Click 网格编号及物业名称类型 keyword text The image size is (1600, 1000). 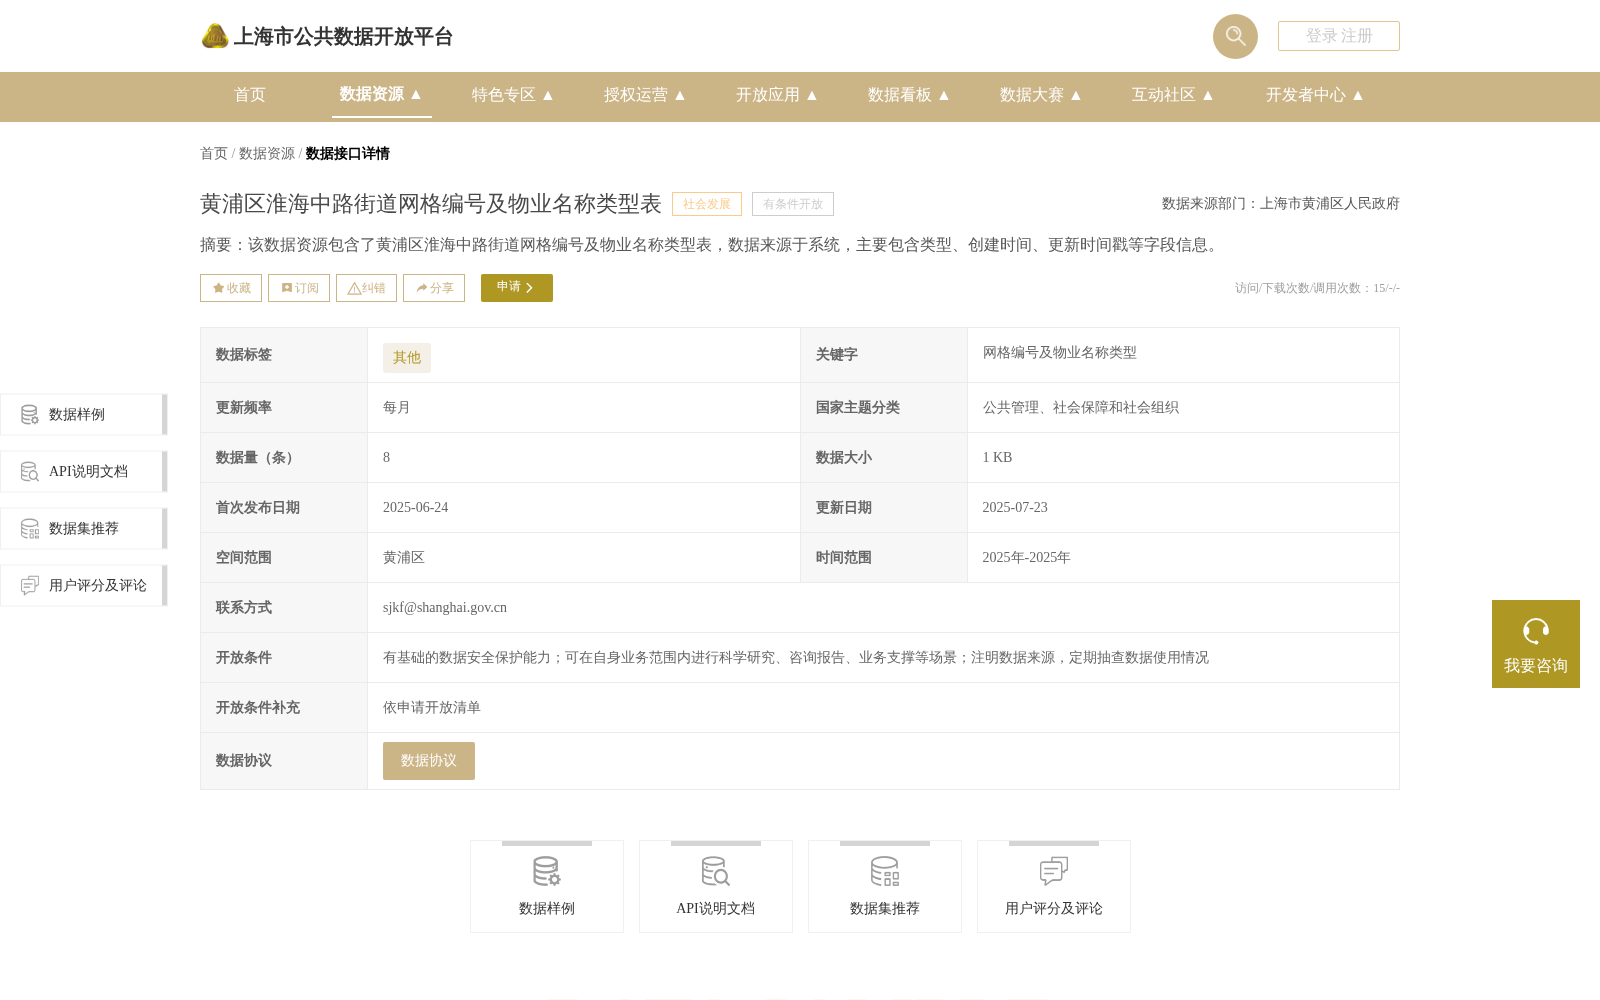point(1060,352)
